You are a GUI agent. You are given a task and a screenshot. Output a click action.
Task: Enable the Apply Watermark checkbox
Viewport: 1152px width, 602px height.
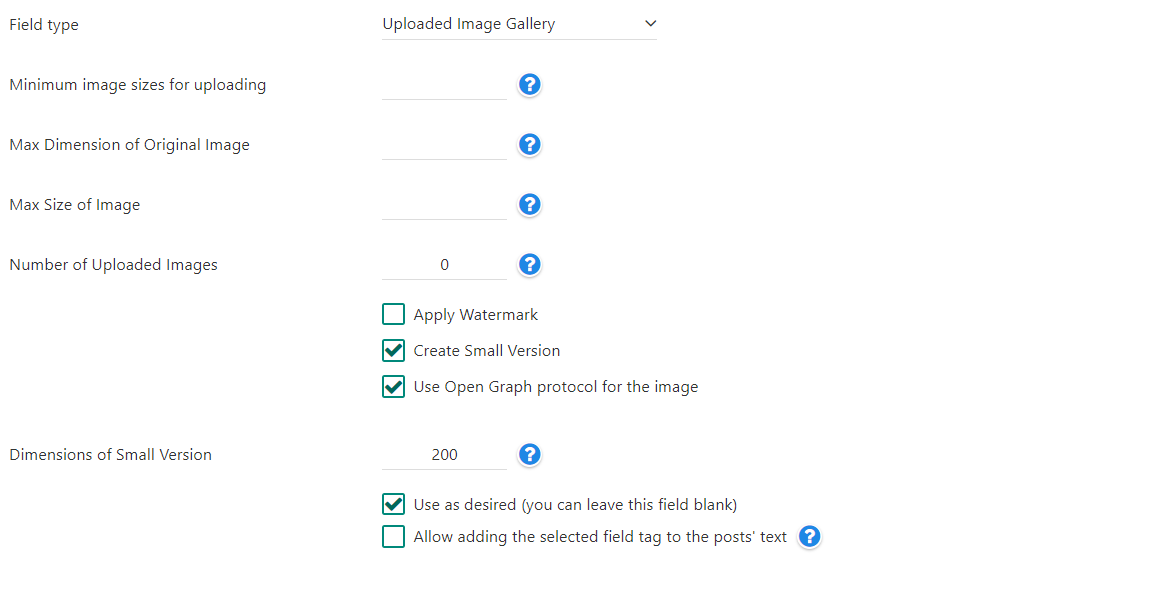tap(394, 315)
